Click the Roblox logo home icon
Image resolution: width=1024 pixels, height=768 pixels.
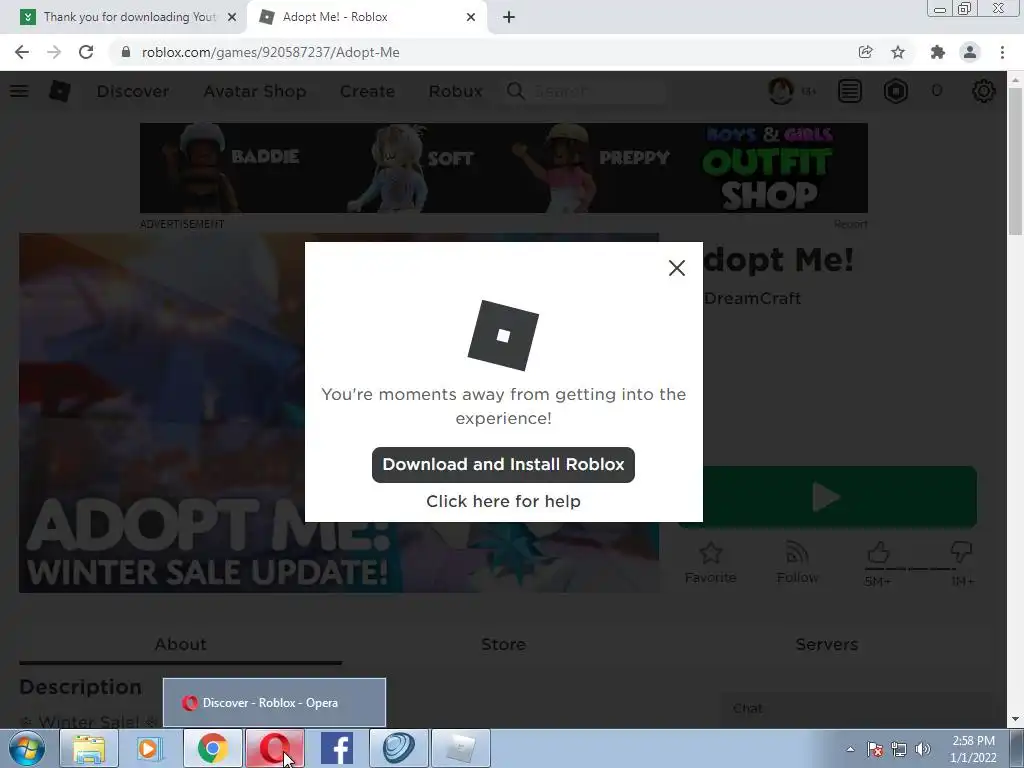60,91
